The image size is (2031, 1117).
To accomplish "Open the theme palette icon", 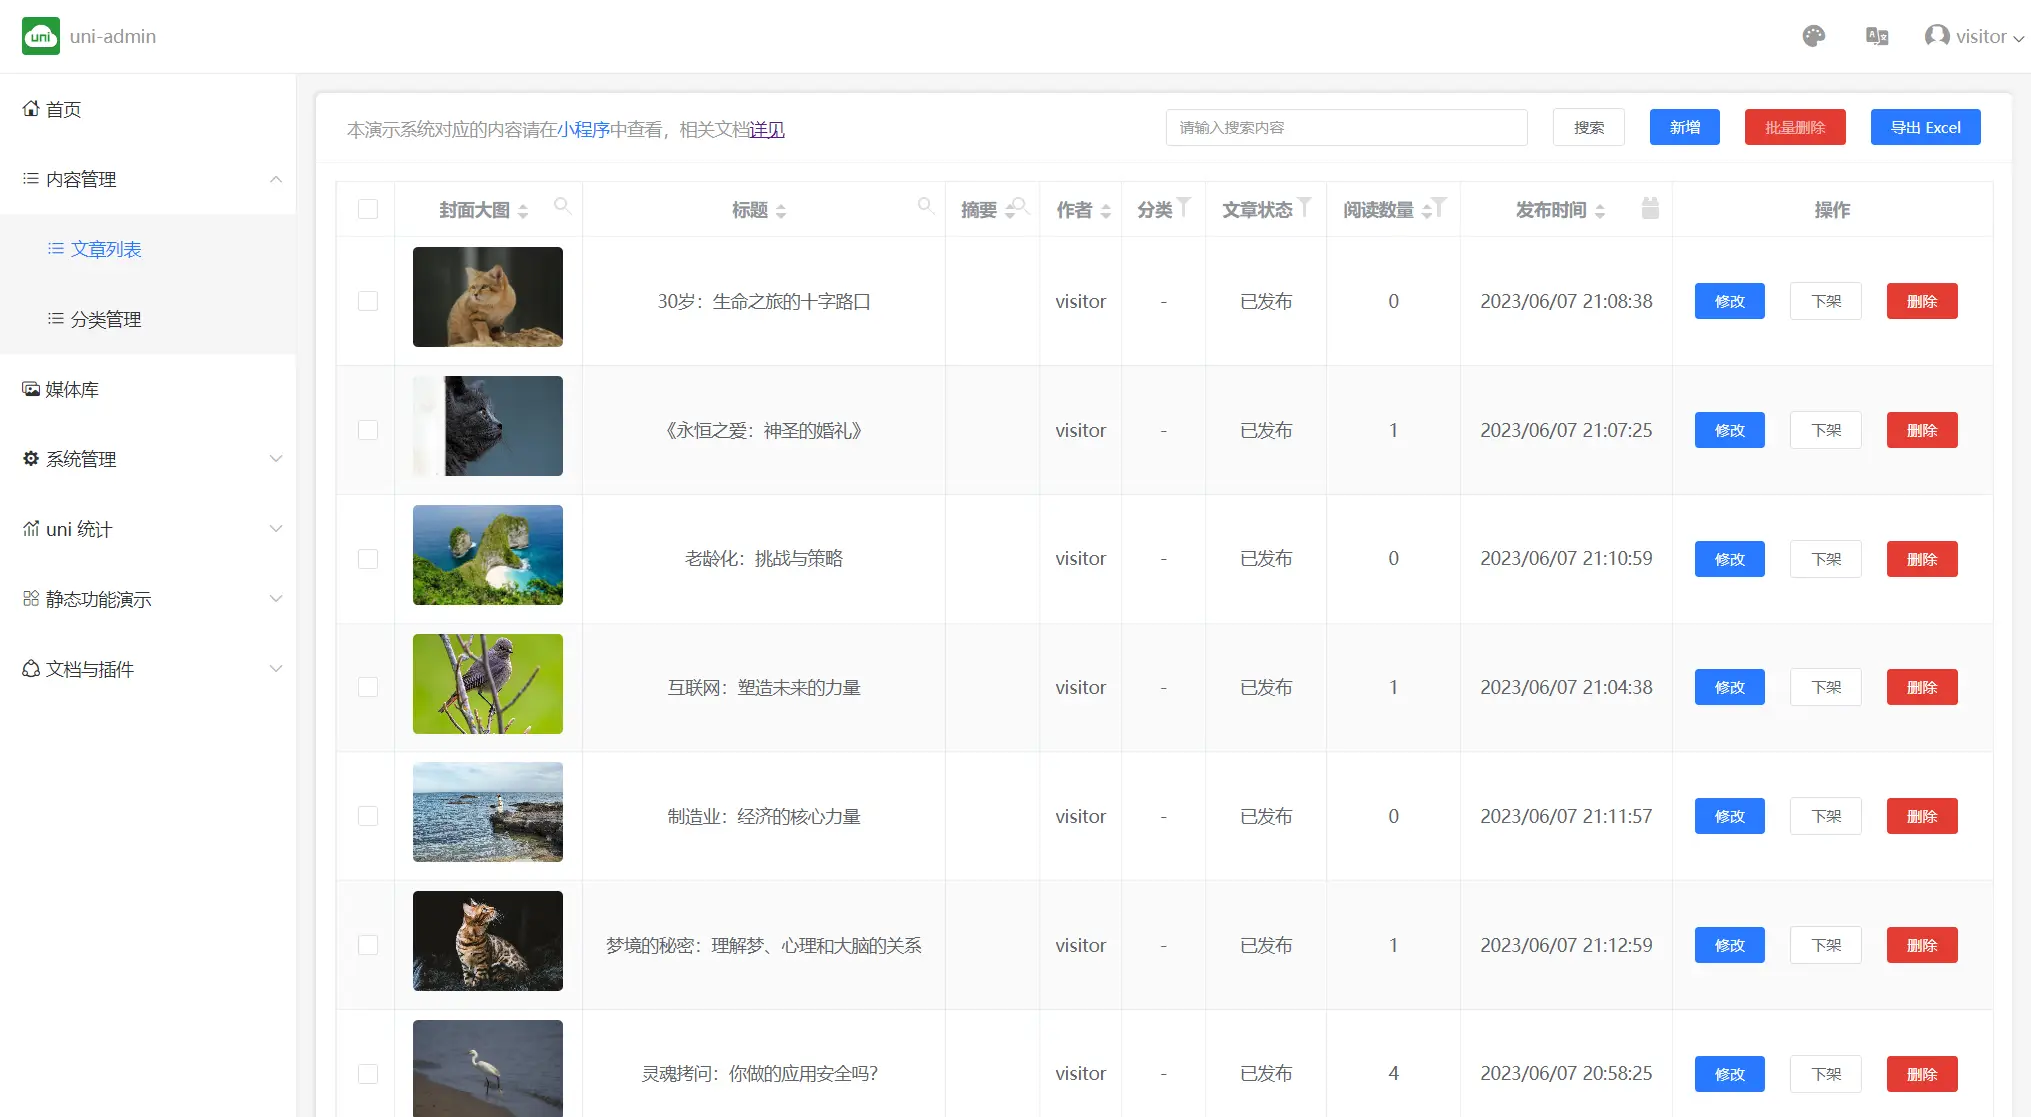I will [1813, 36].
